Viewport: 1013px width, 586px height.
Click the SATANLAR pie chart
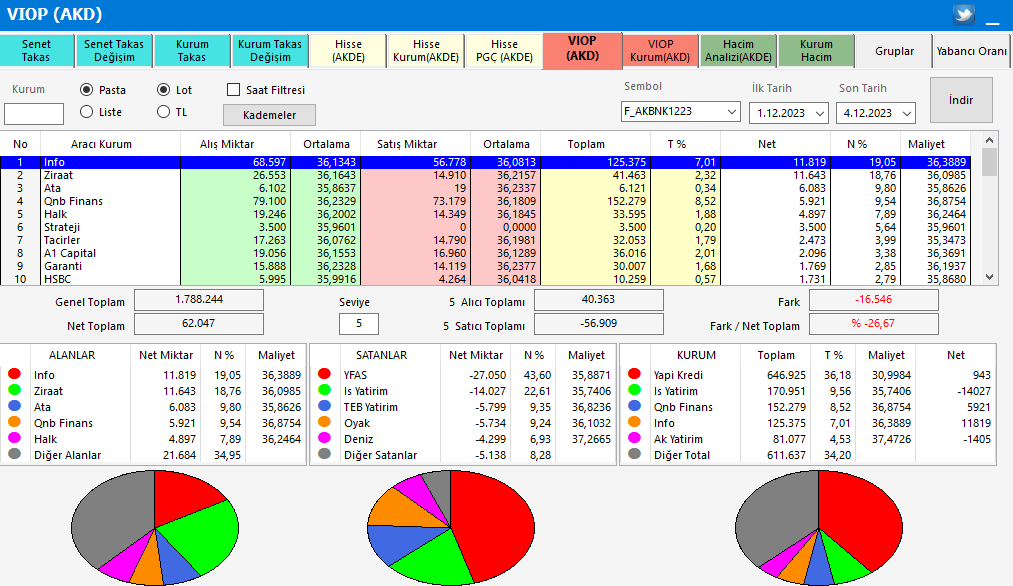451,527
